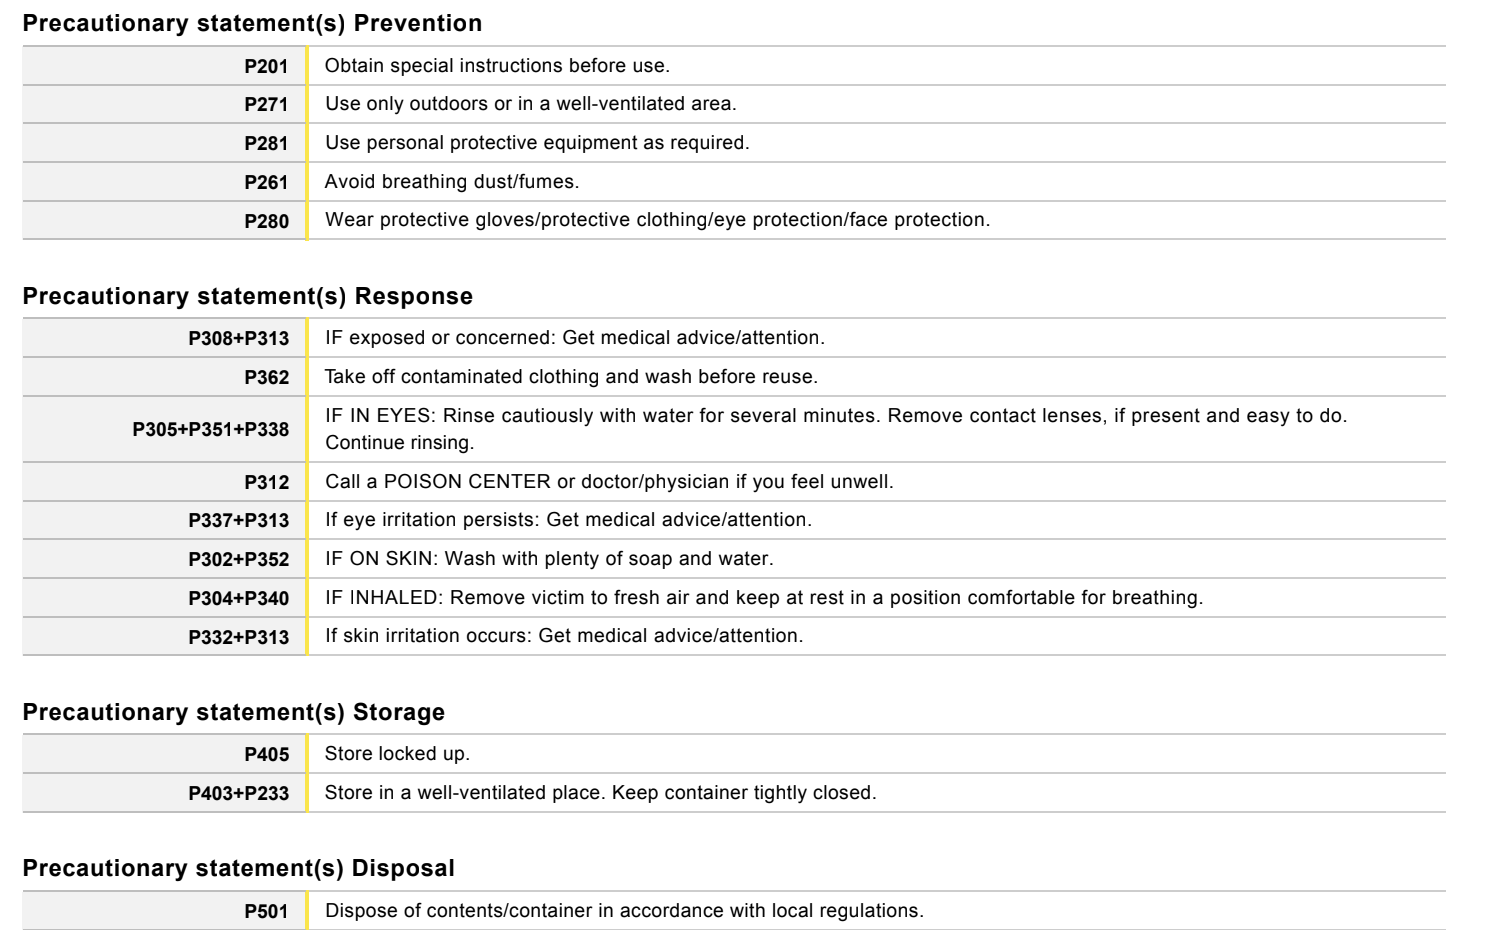Image resolution: width=1506 pixels, height=930 pixels.
Task: Click 'If skin irritation occurs' statement
Action: point(564,636)
